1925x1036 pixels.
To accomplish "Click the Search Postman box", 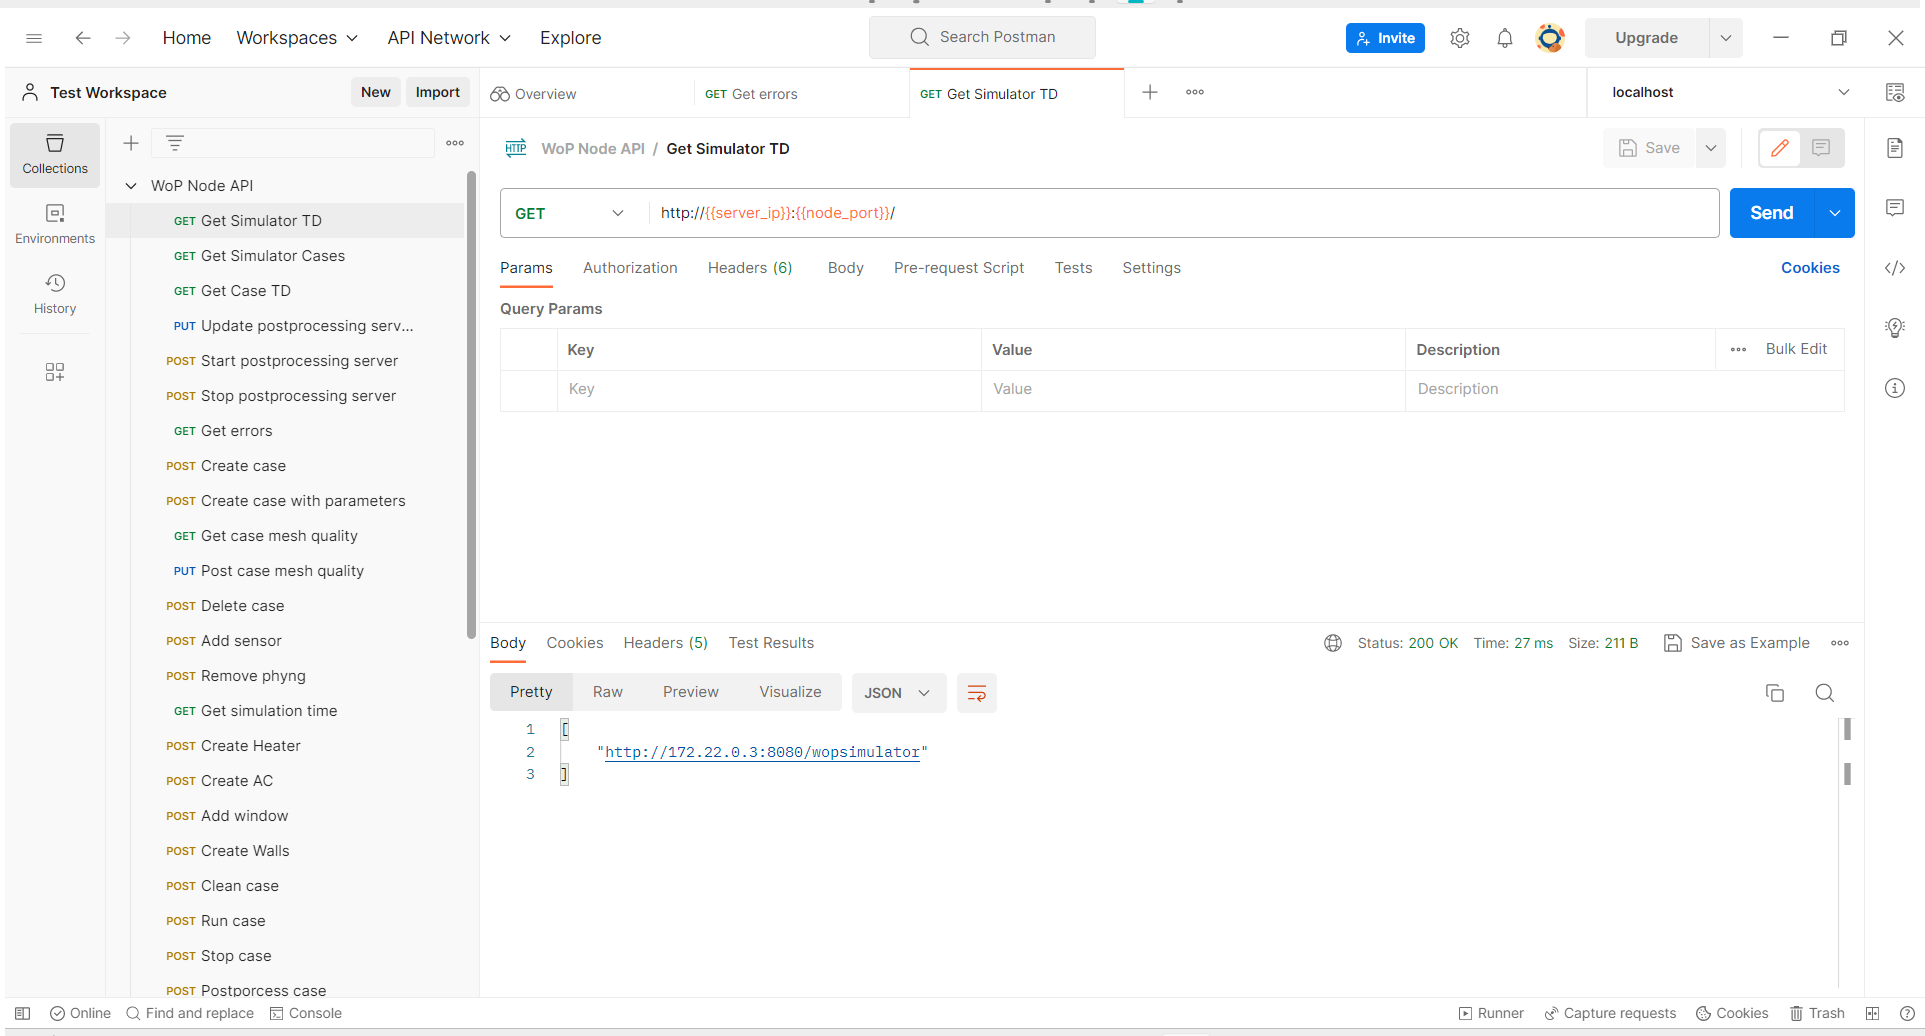I will pos(982,38).
